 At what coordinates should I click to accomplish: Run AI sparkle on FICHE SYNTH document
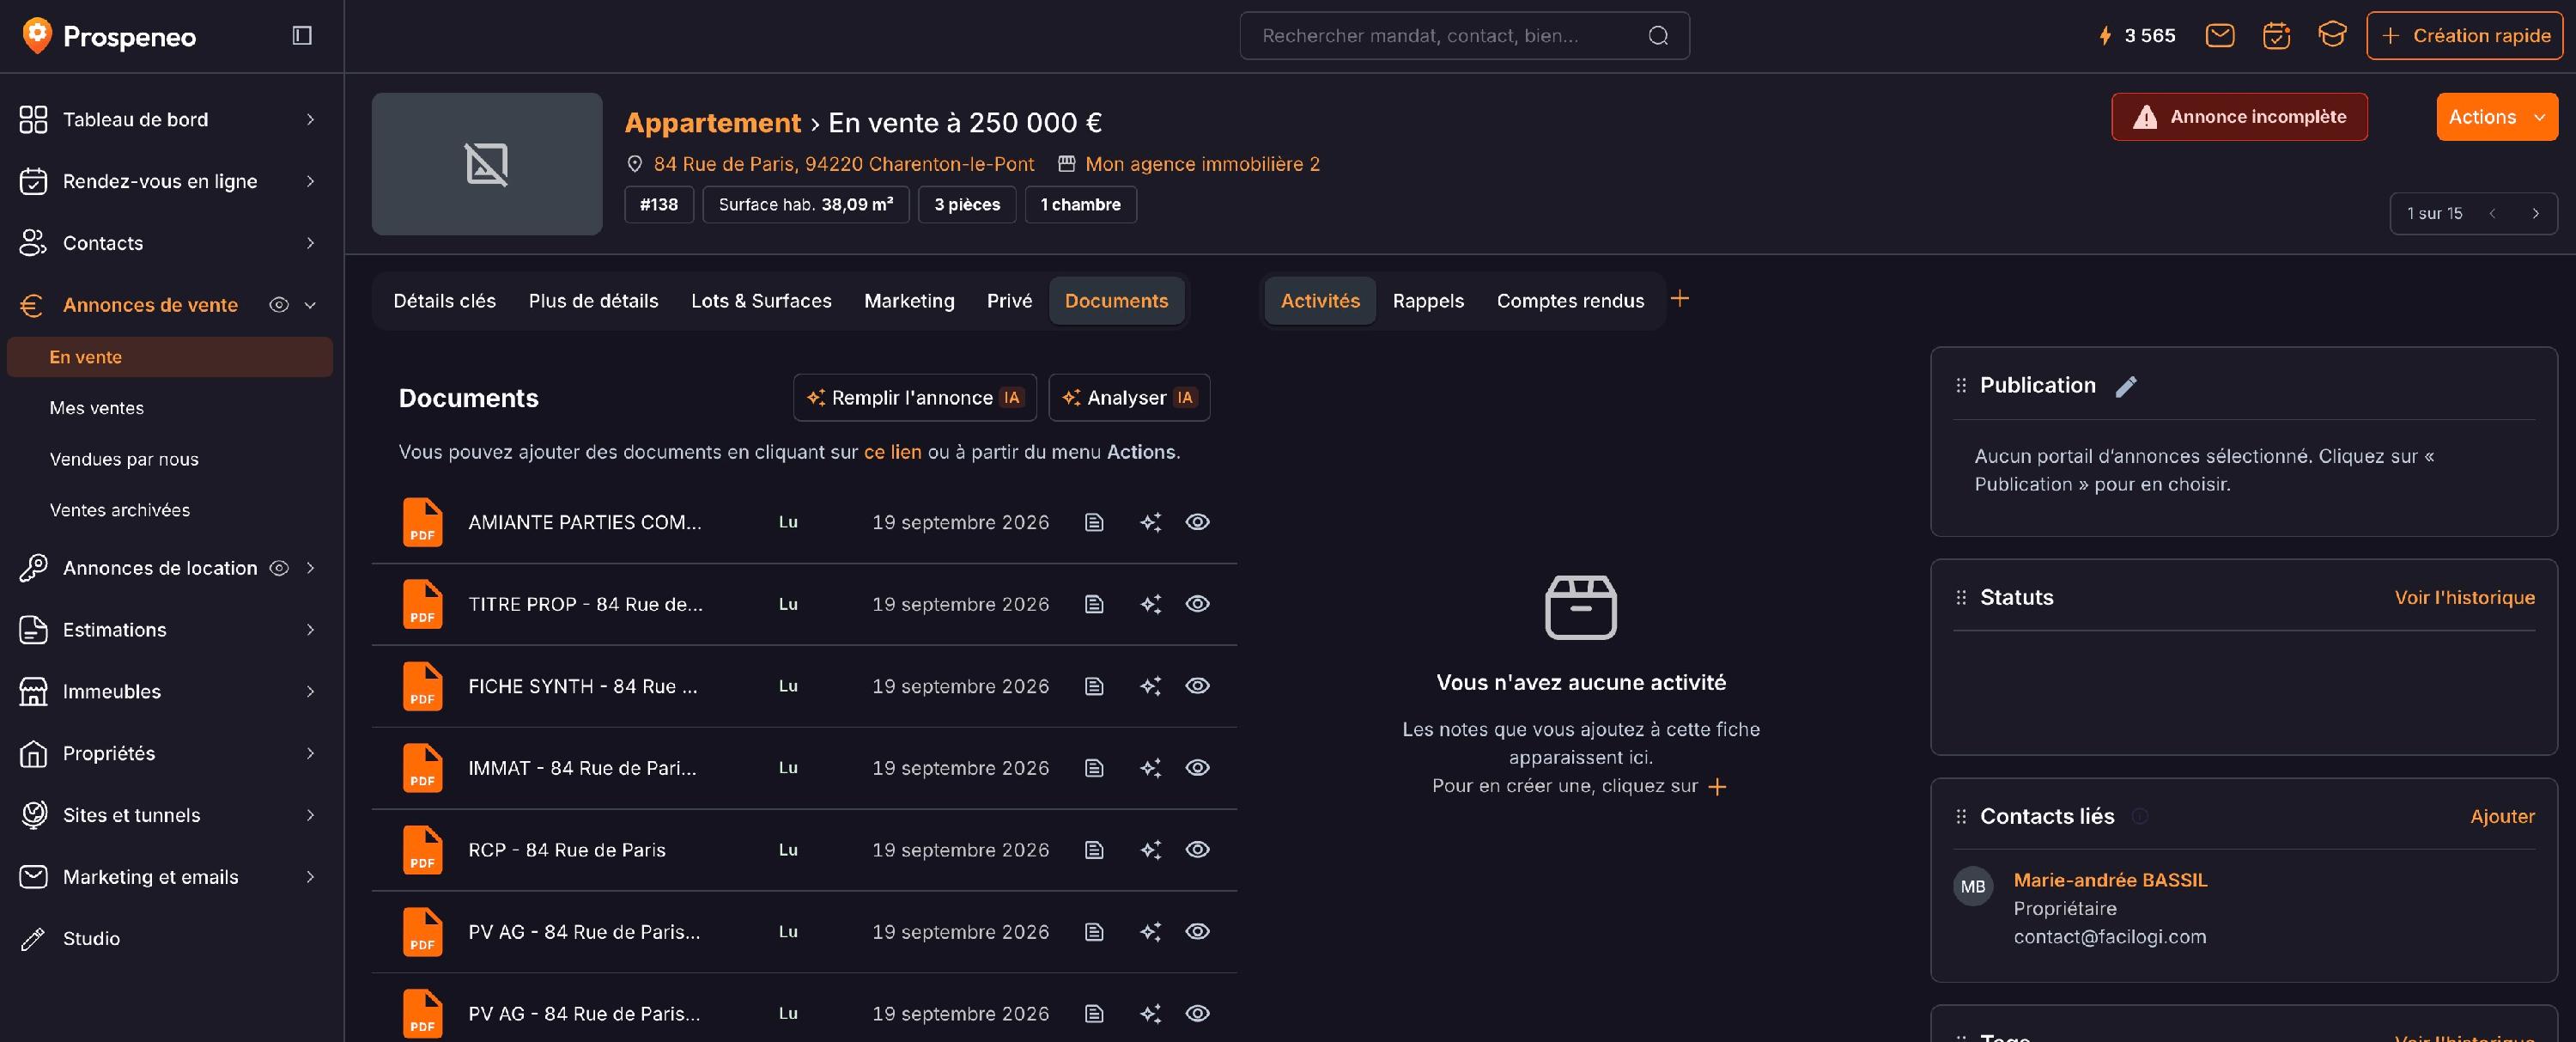click(x=1151, y=686)
